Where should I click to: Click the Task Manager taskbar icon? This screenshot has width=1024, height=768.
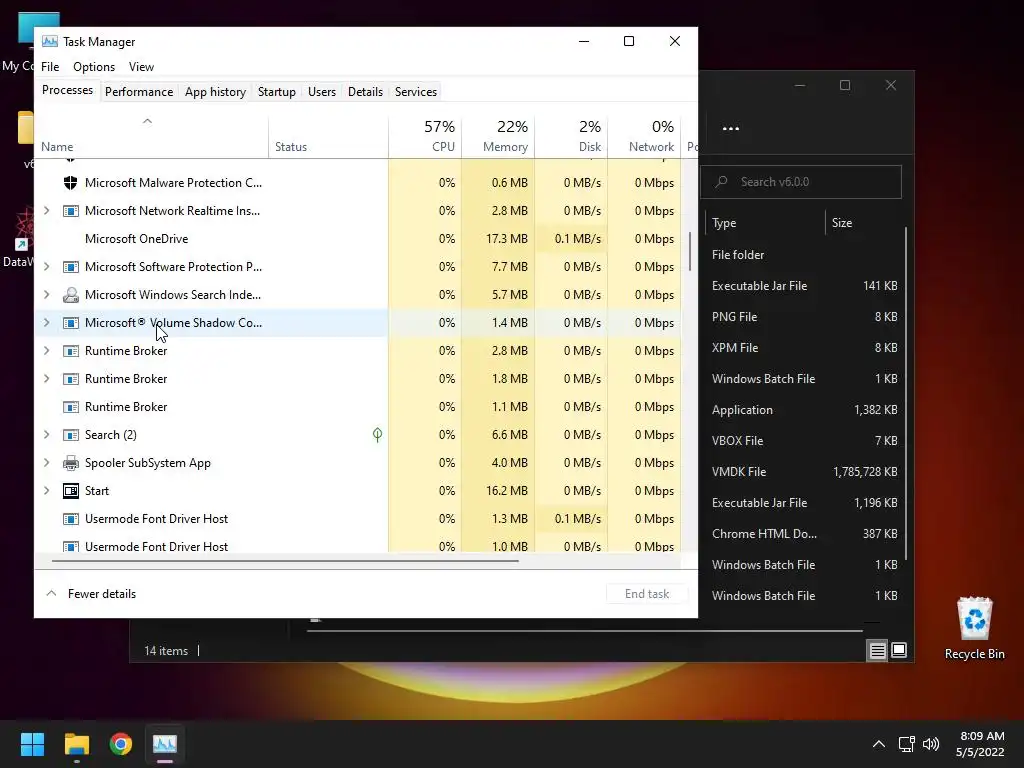165,744
